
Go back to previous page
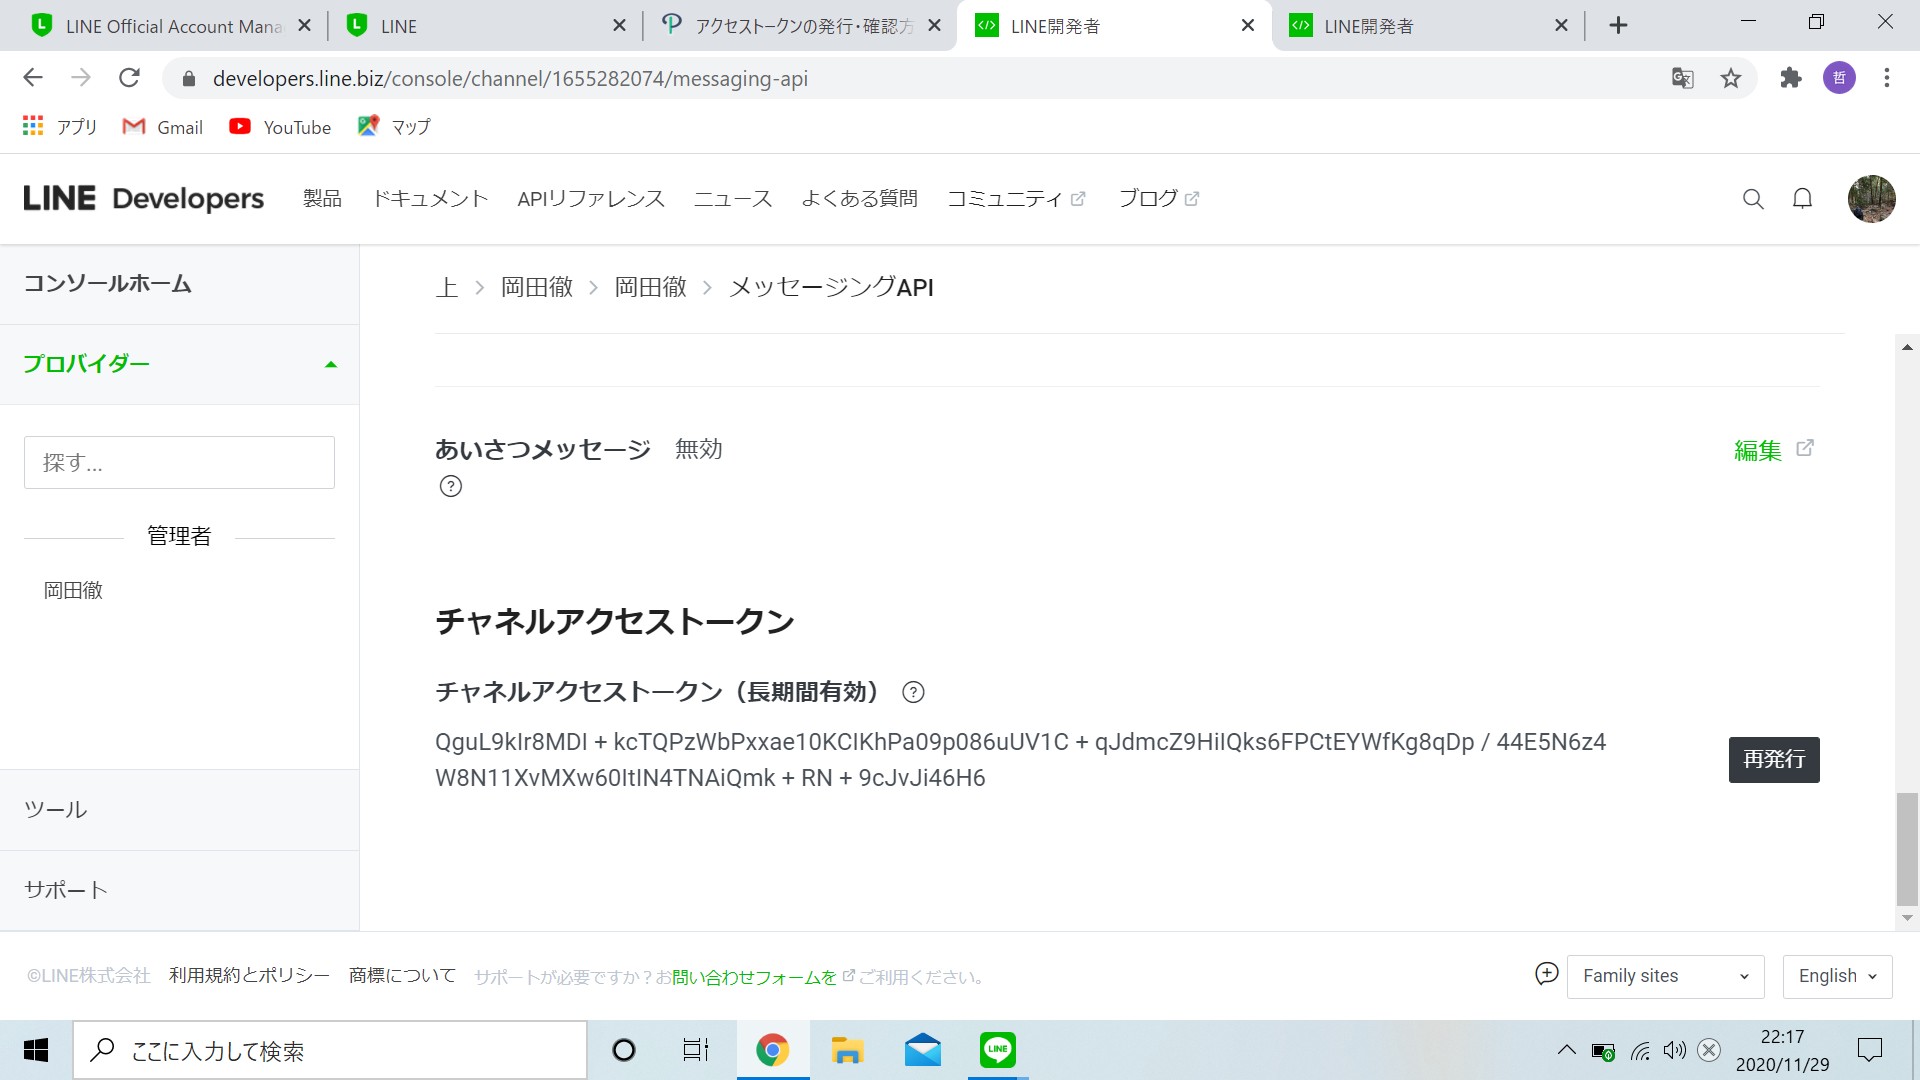pyautogui.click(x=33, y=78)
